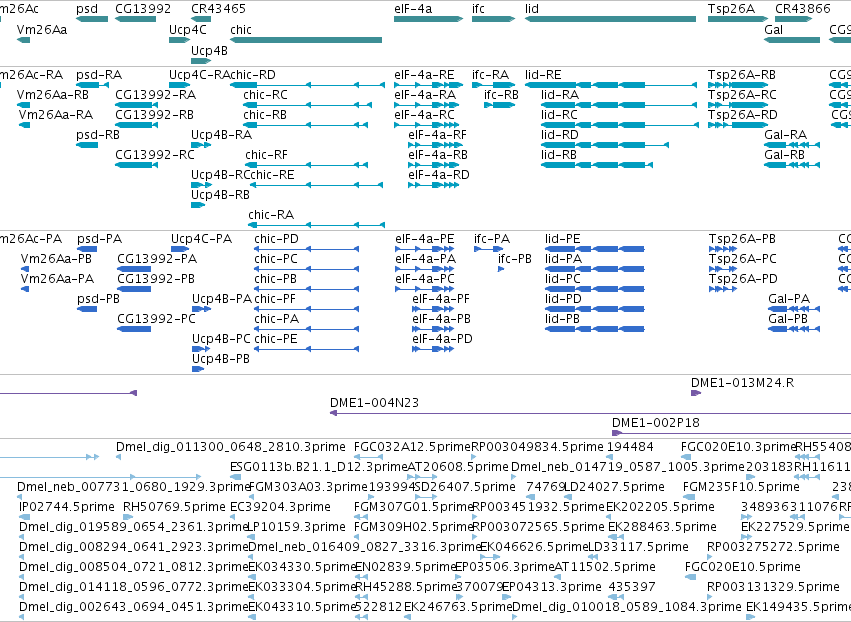851x622 pixels.
Task: Click transcript chic-RB label
Action: (265, 115)
